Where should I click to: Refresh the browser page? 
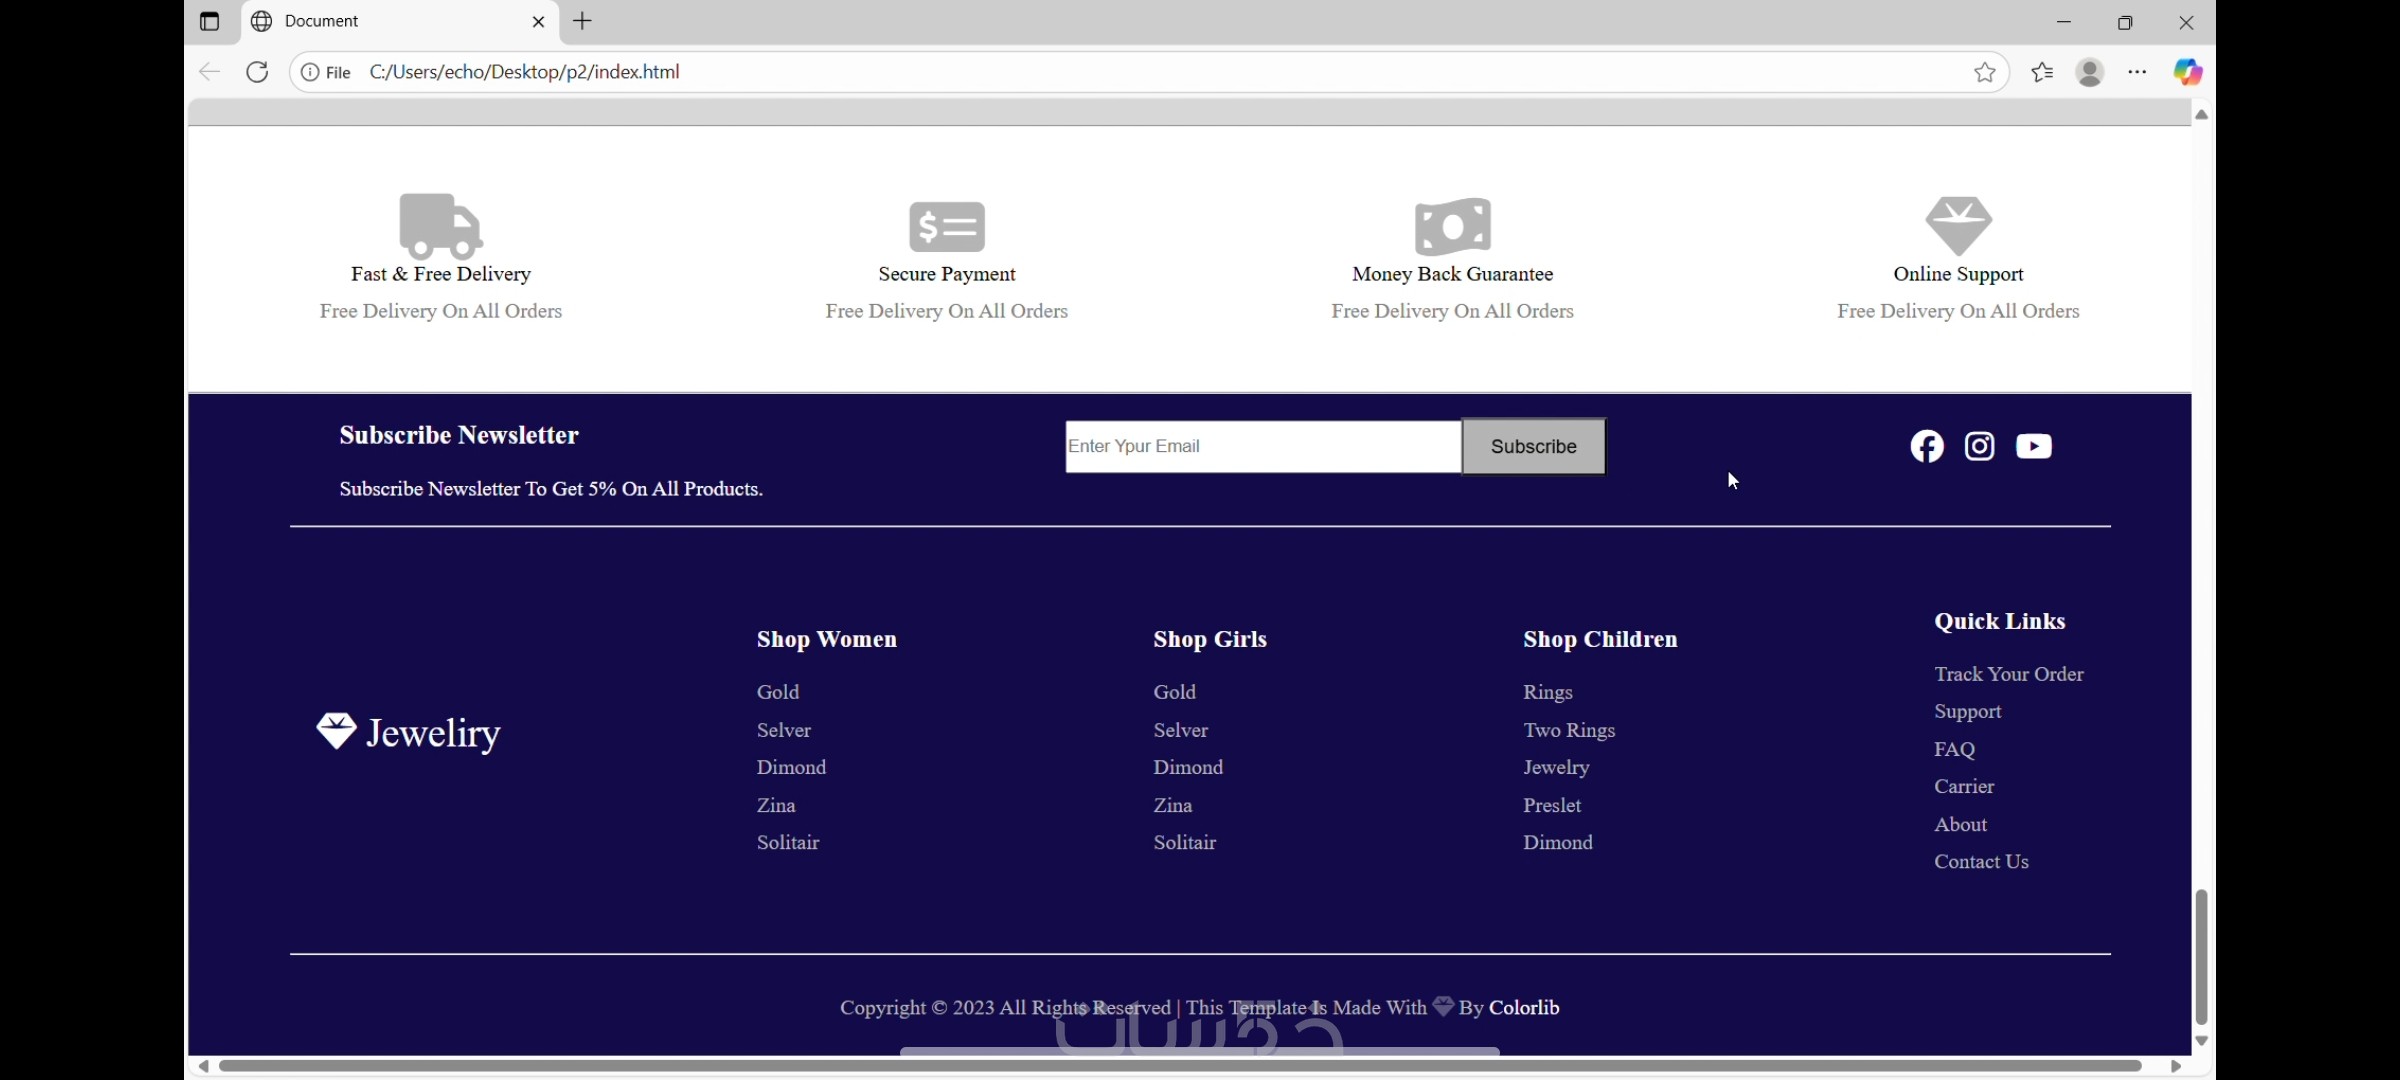click(x=258, y=72)
